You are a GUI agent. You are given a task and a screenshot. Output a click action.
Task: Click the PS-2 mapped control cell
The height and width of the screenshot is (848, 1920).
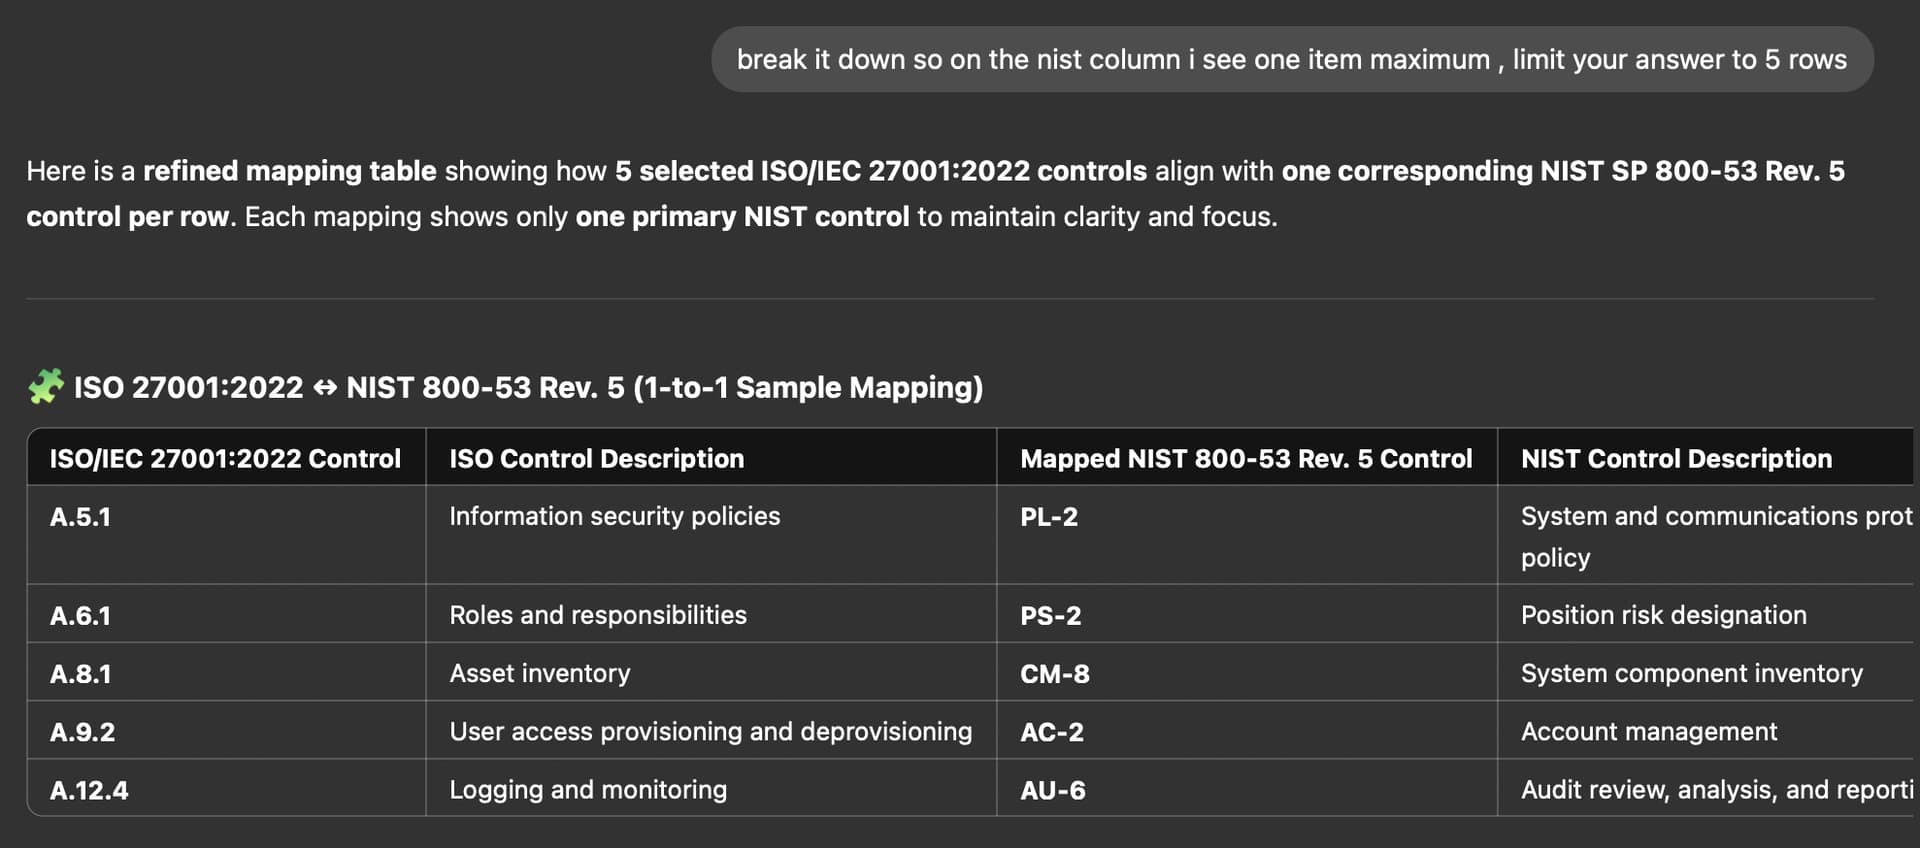tap(1247, 614)
